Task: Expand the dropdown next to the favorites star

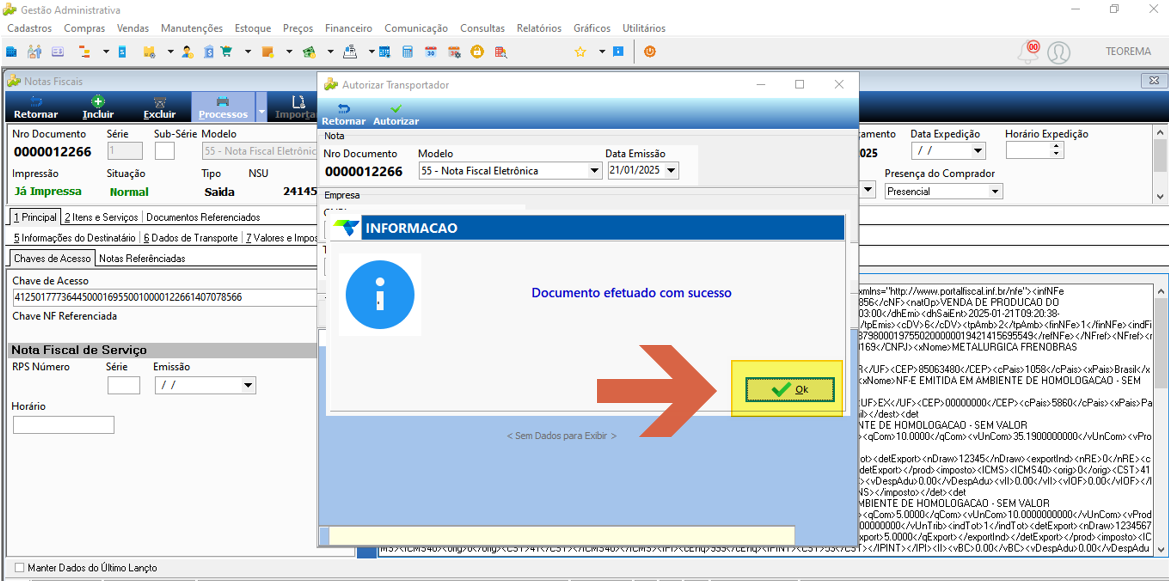Action: tap(602, 51)
